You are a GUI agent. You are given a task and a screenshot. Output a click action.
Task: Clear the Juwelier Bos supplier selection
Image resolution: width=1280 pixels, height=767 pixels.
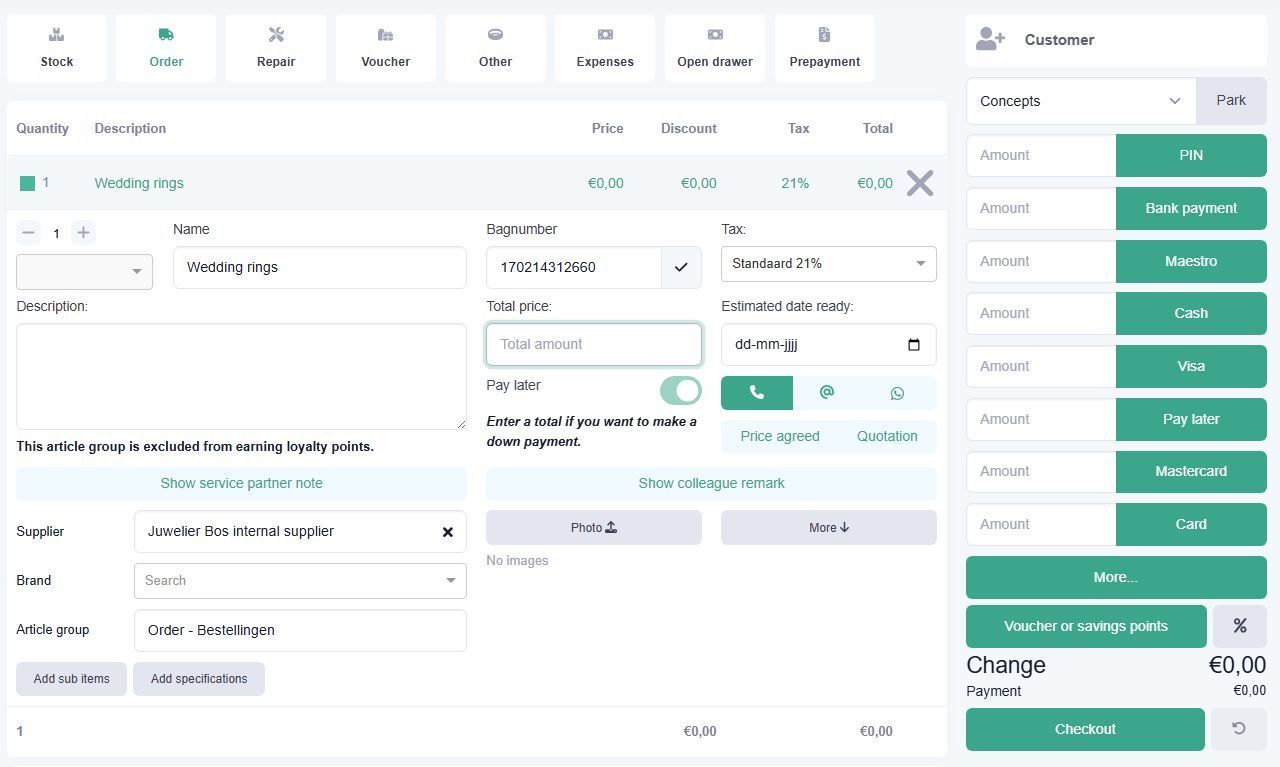click(x=448, y=532)
